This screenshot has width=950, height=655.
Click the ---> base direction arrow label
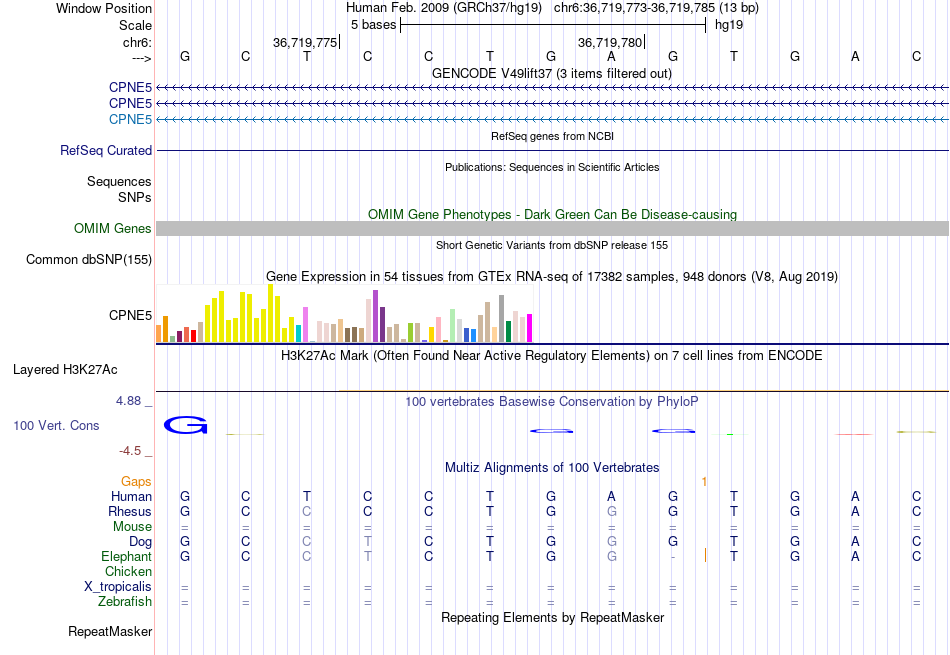(x=141, y=58)
